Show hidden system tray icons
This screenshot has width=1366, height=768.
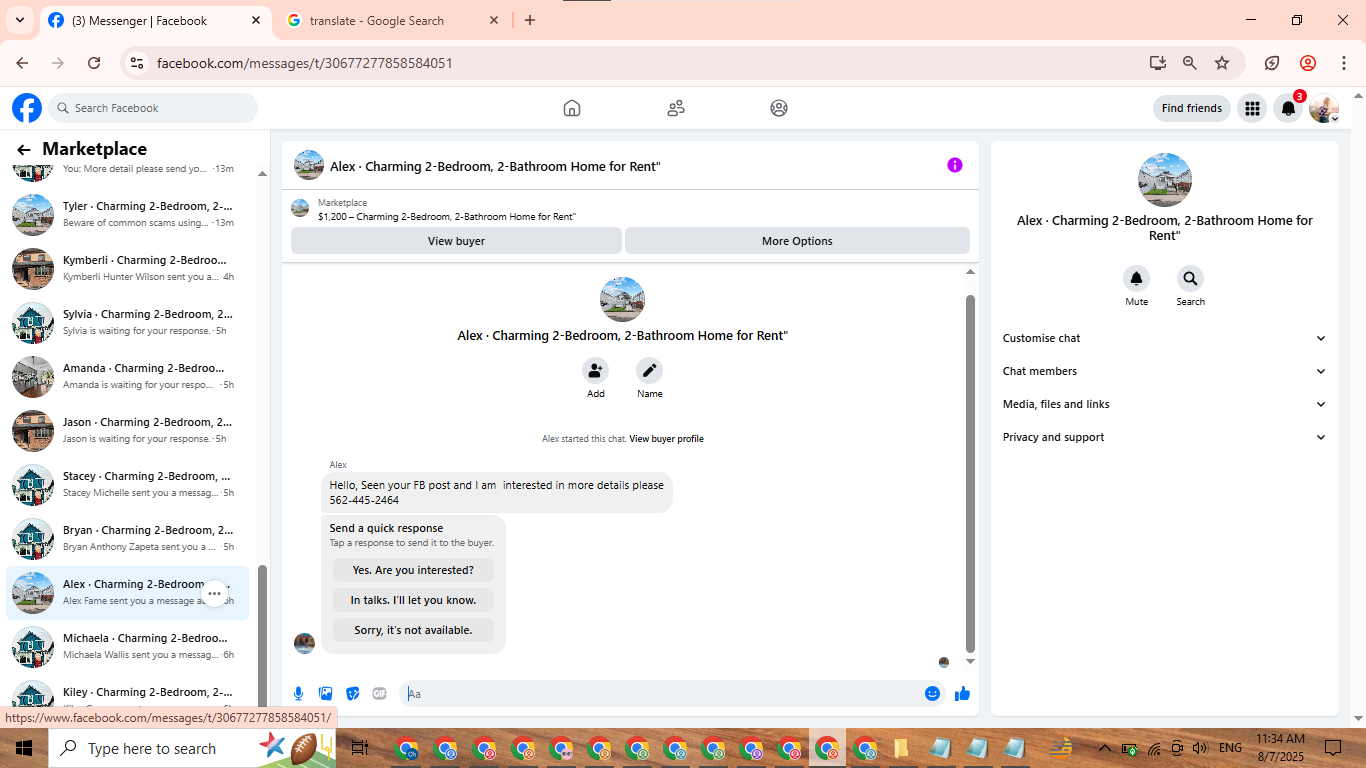click(1104, 748)
